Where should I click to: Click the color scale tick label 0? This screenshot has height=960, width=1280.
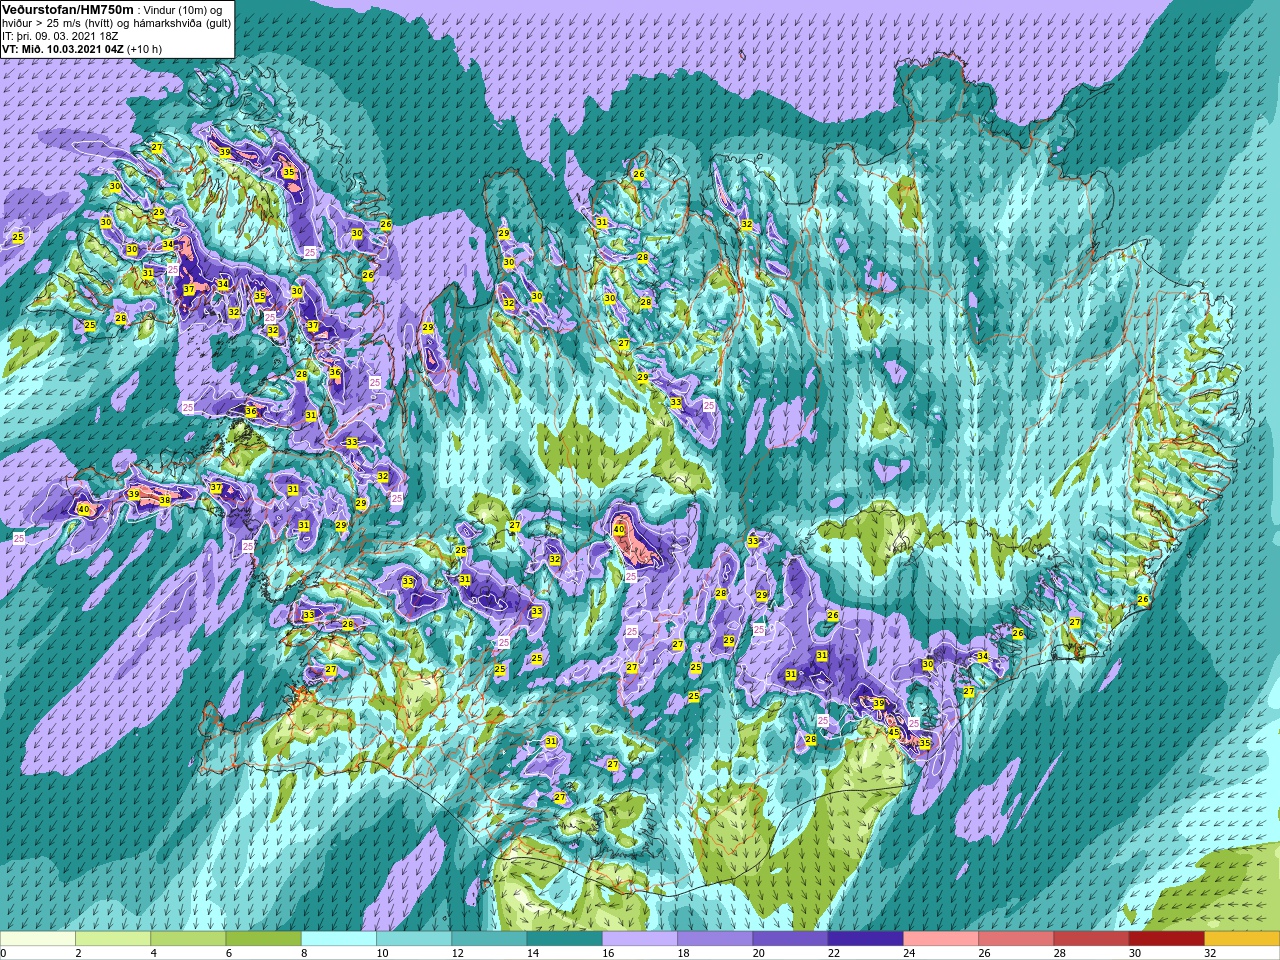coord(3,953)
